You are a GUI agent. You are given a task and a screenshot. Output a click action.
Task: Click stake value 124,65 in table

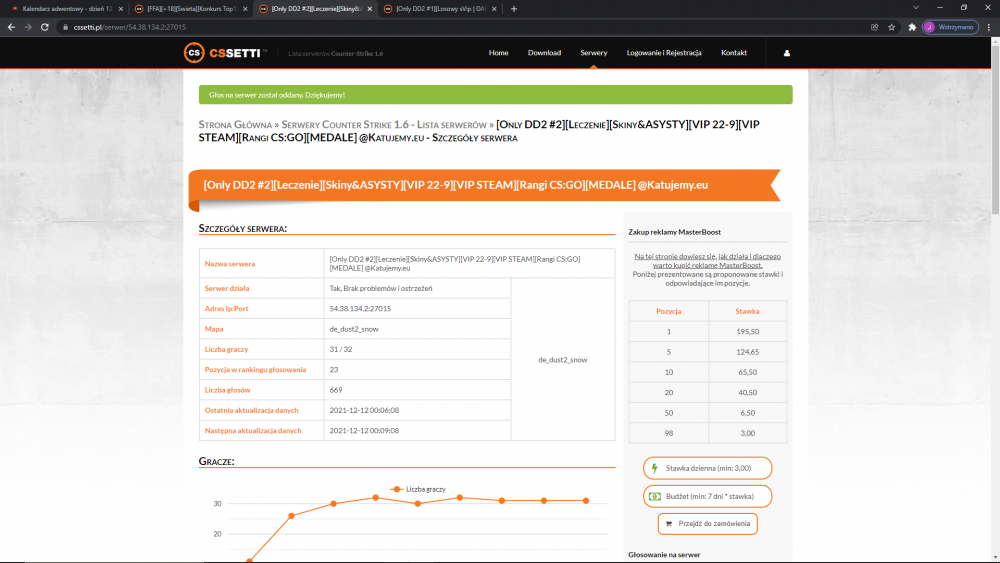click(x=747, y=352)
